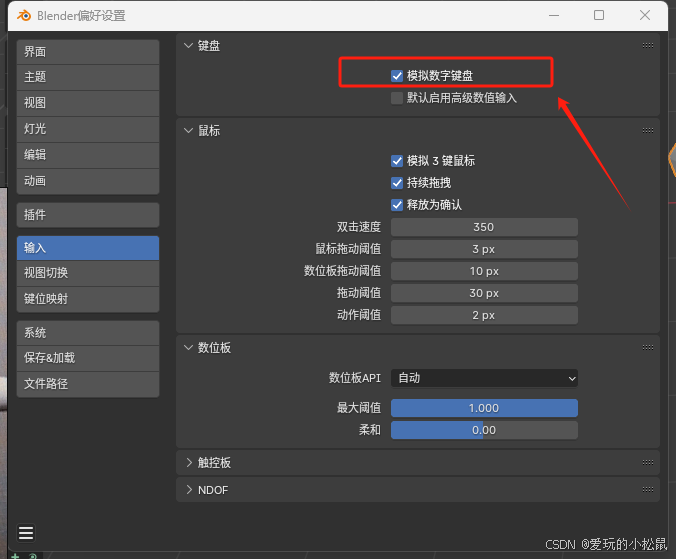Uncheck 模拟数字键盘 checkbox

[397, 76]
